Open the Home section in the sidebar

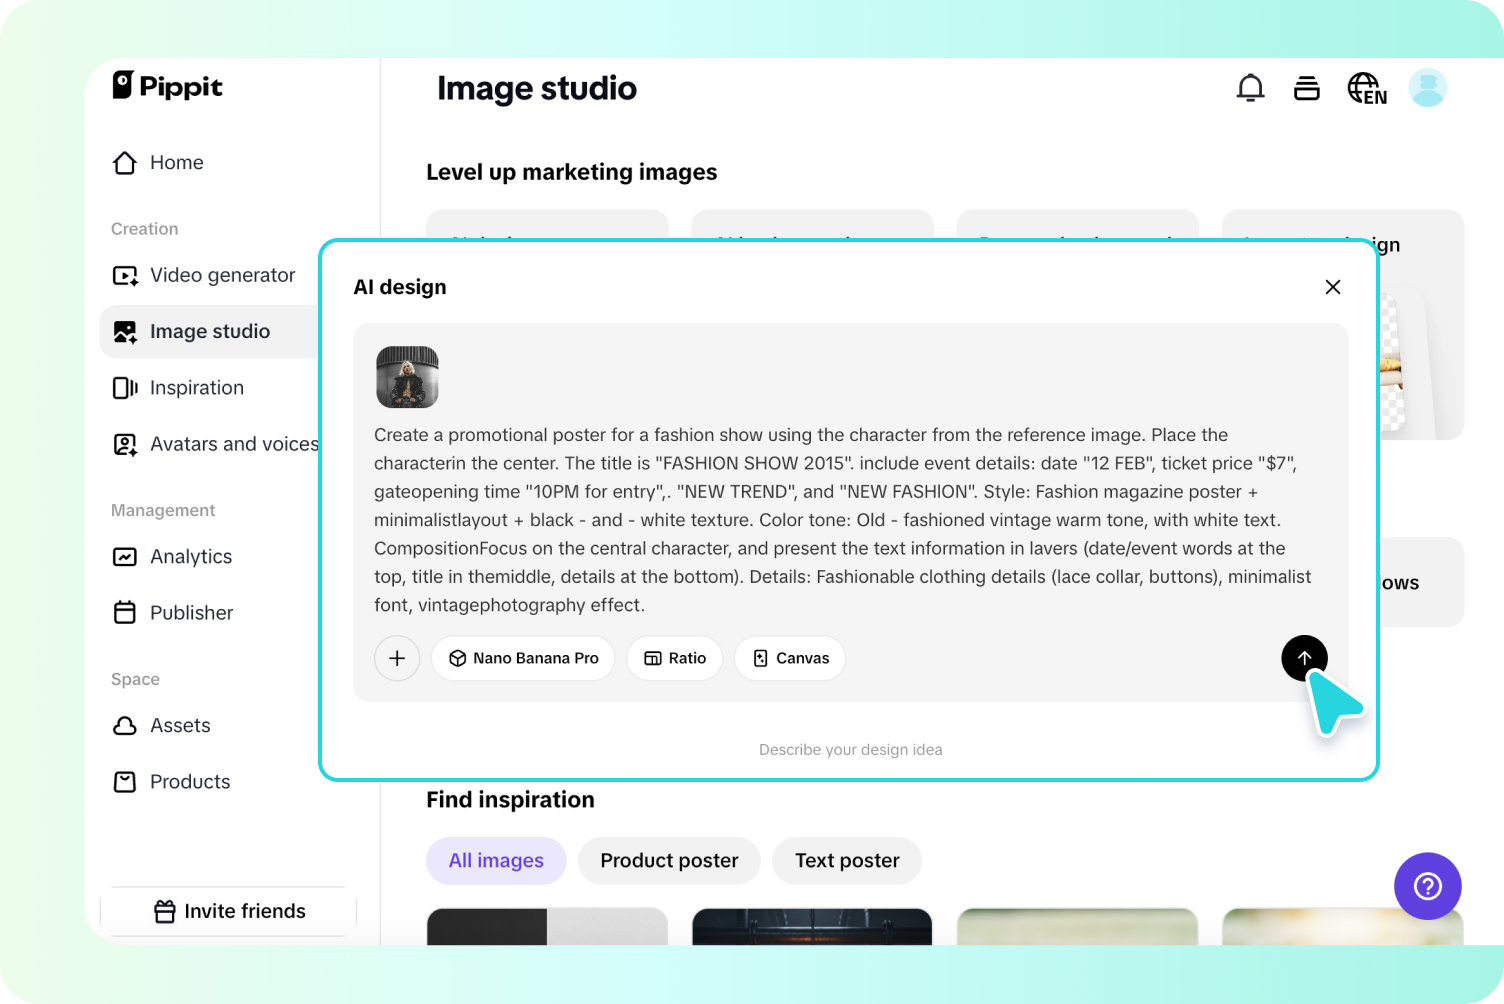[x=176, y=162]
